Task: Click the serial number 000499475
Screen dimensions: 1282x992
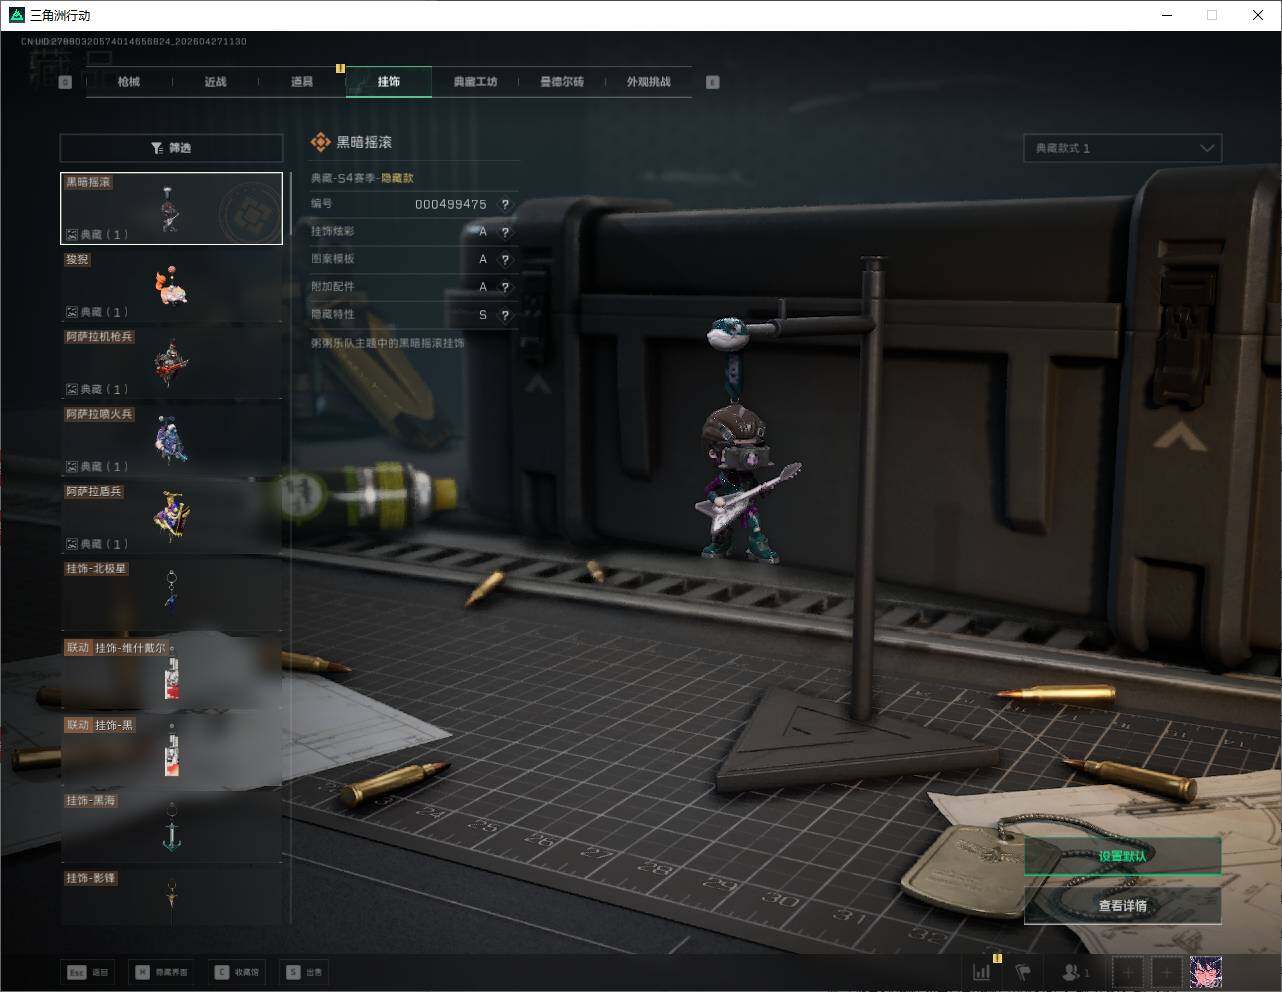Action: (451, 204)
